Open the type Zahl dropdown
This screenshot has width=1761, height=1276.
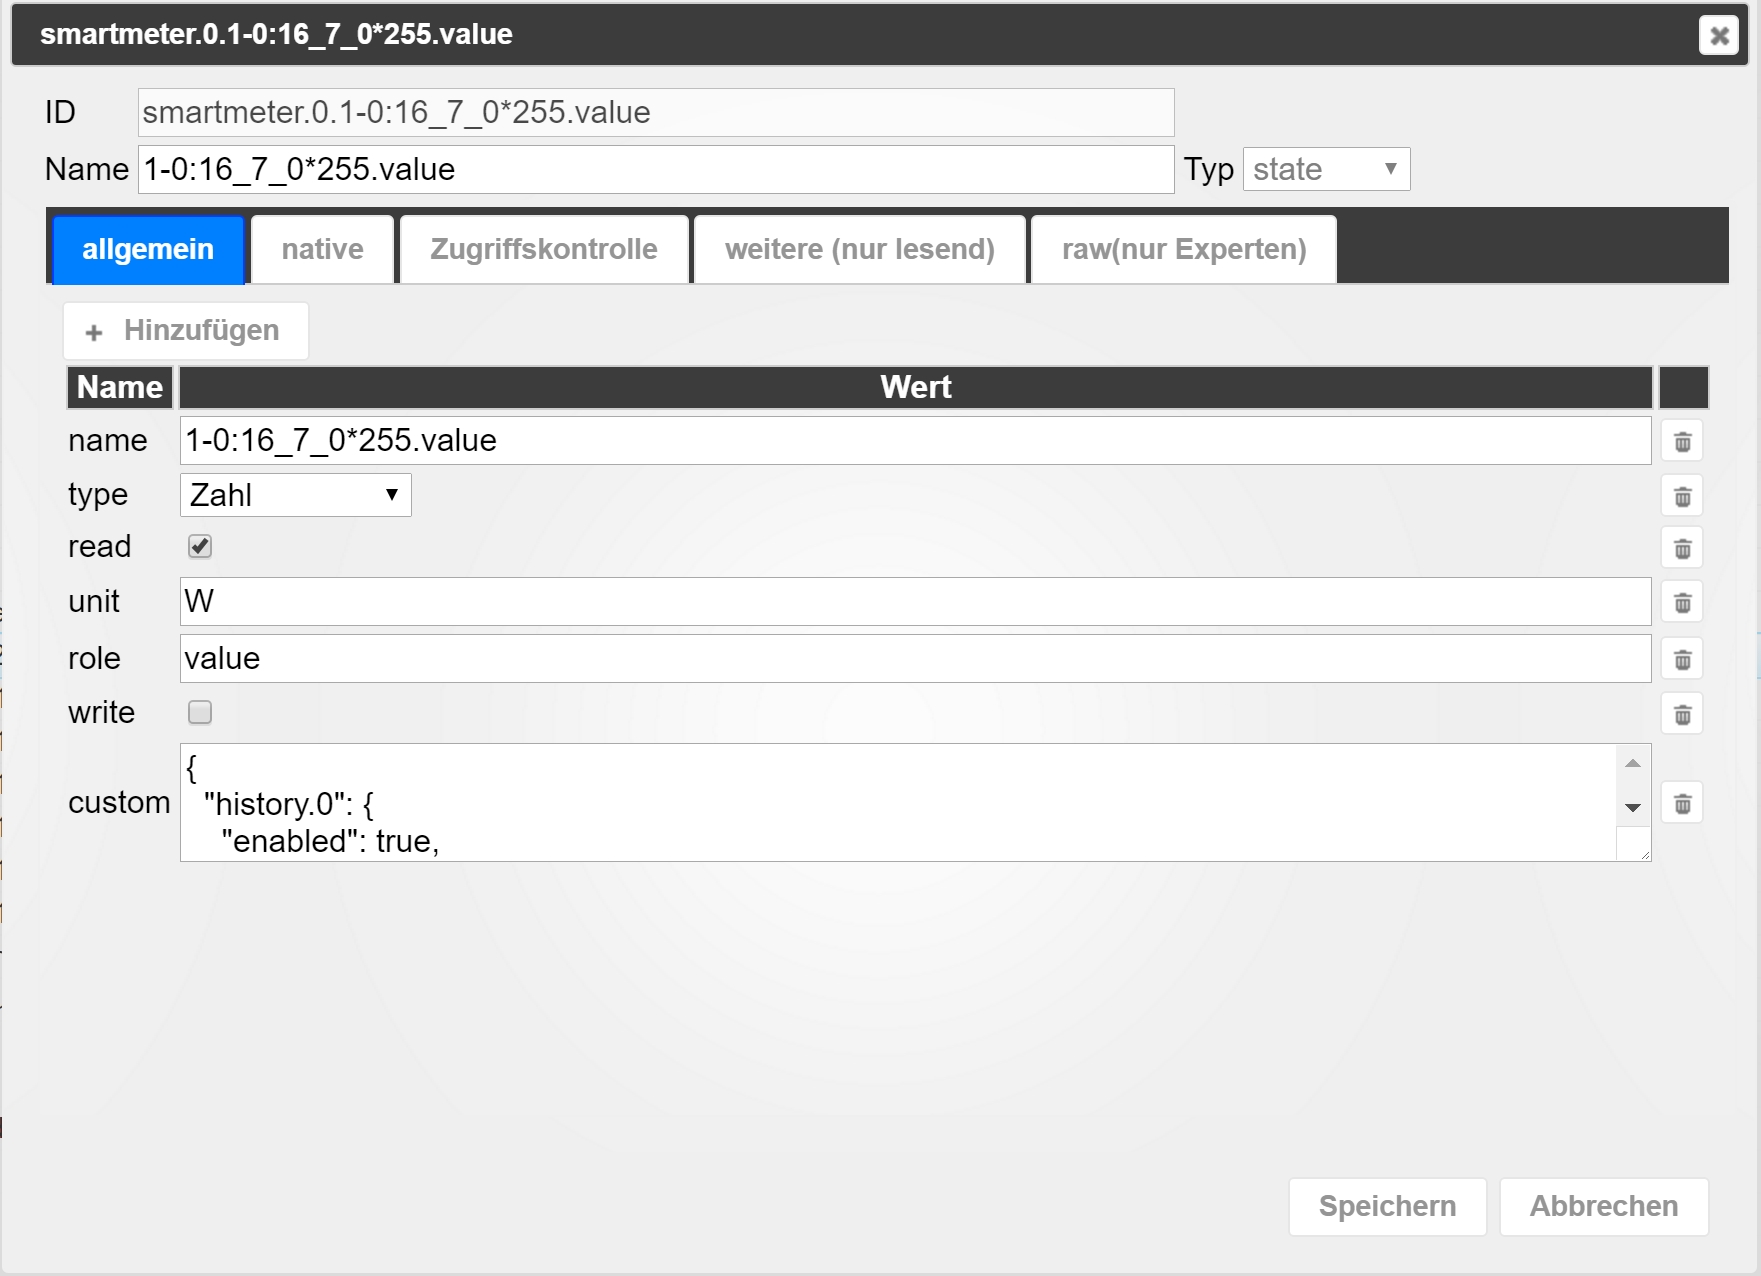[295, 495]
